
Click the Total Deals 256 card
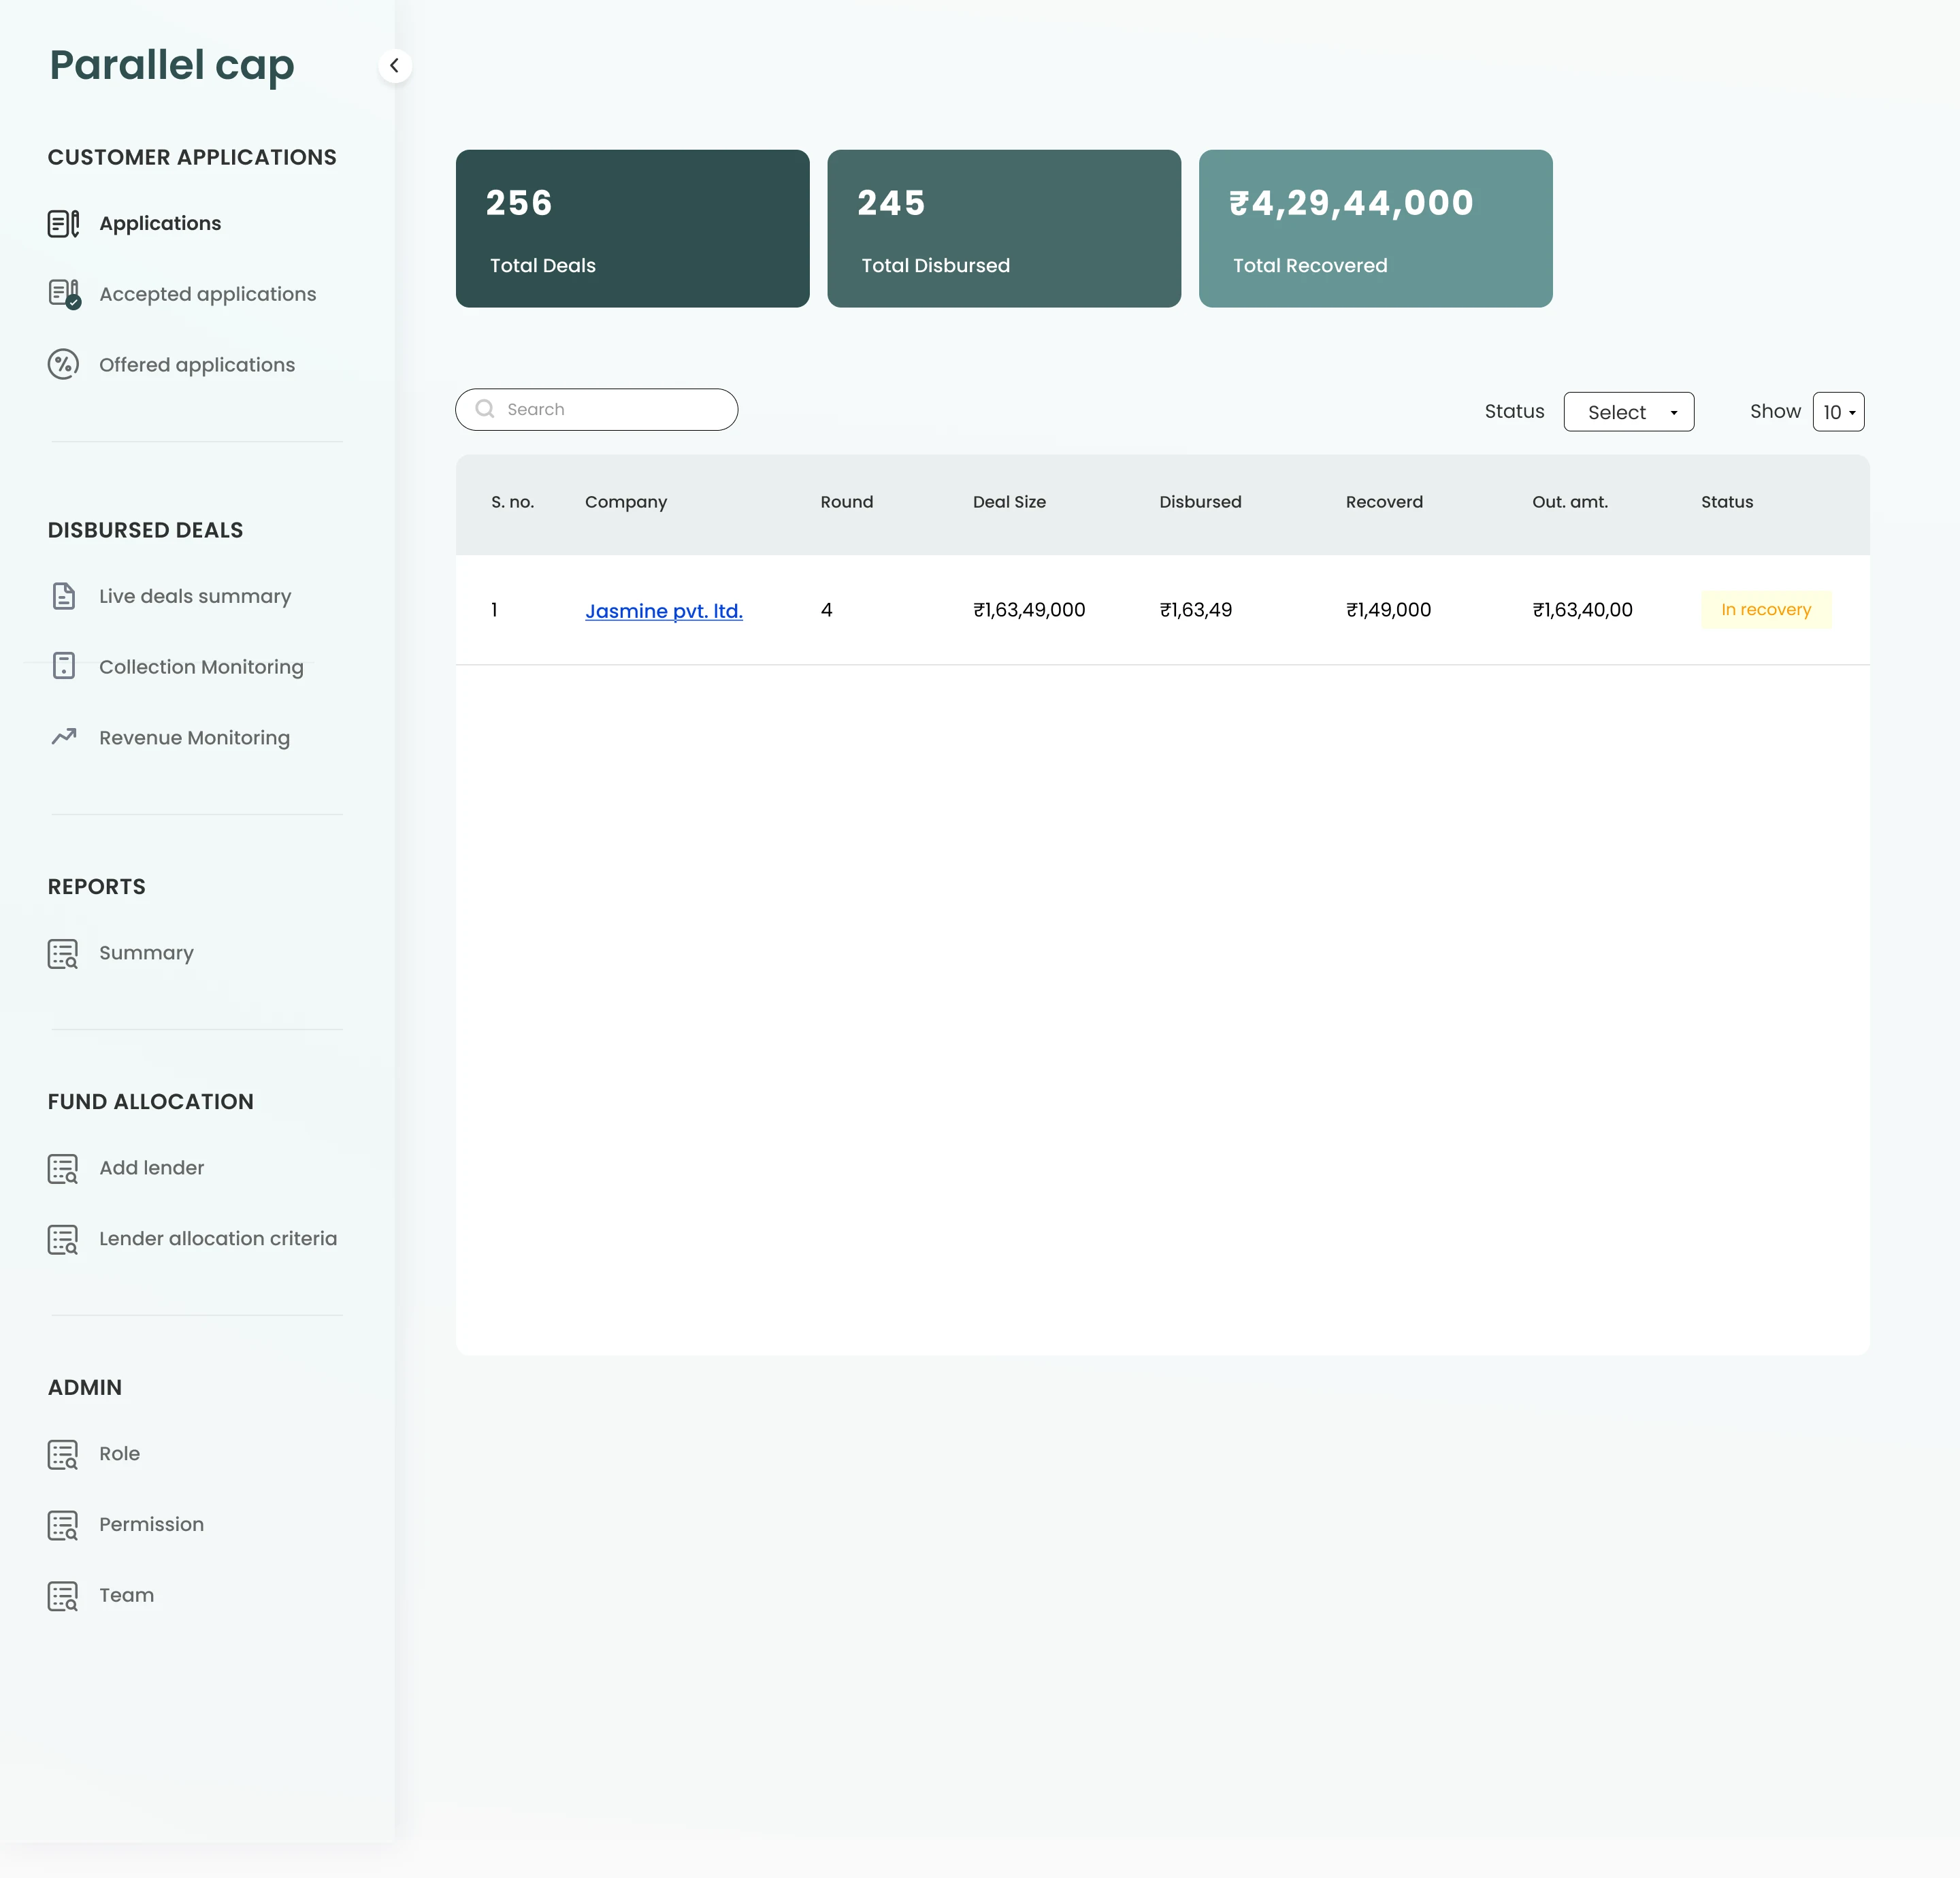632,229
